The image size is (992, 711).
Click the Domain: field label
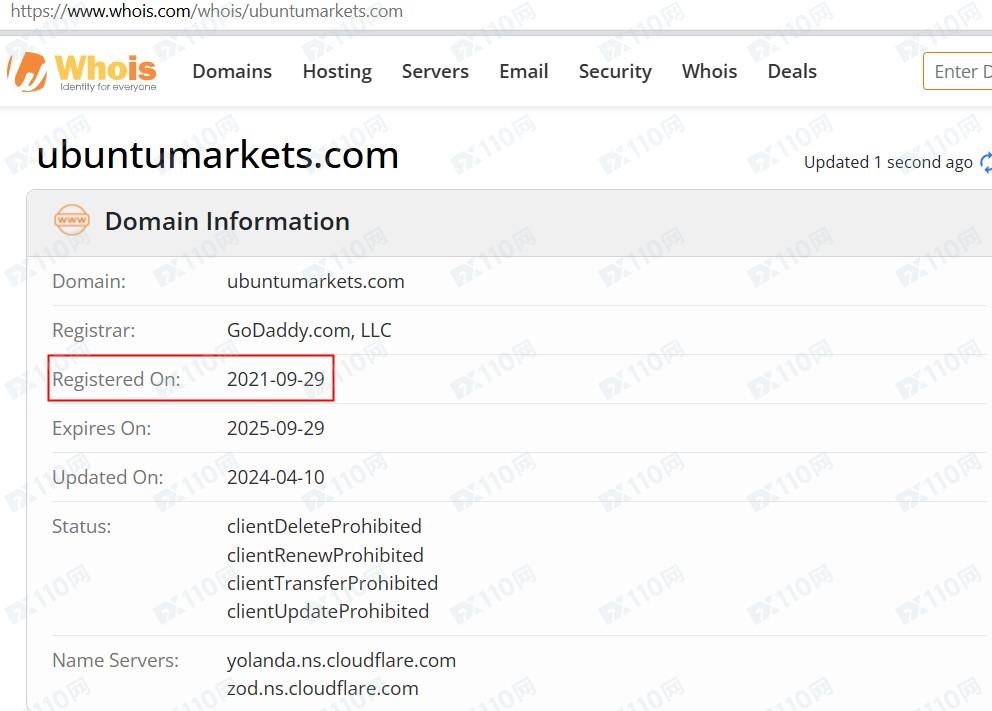89,281
